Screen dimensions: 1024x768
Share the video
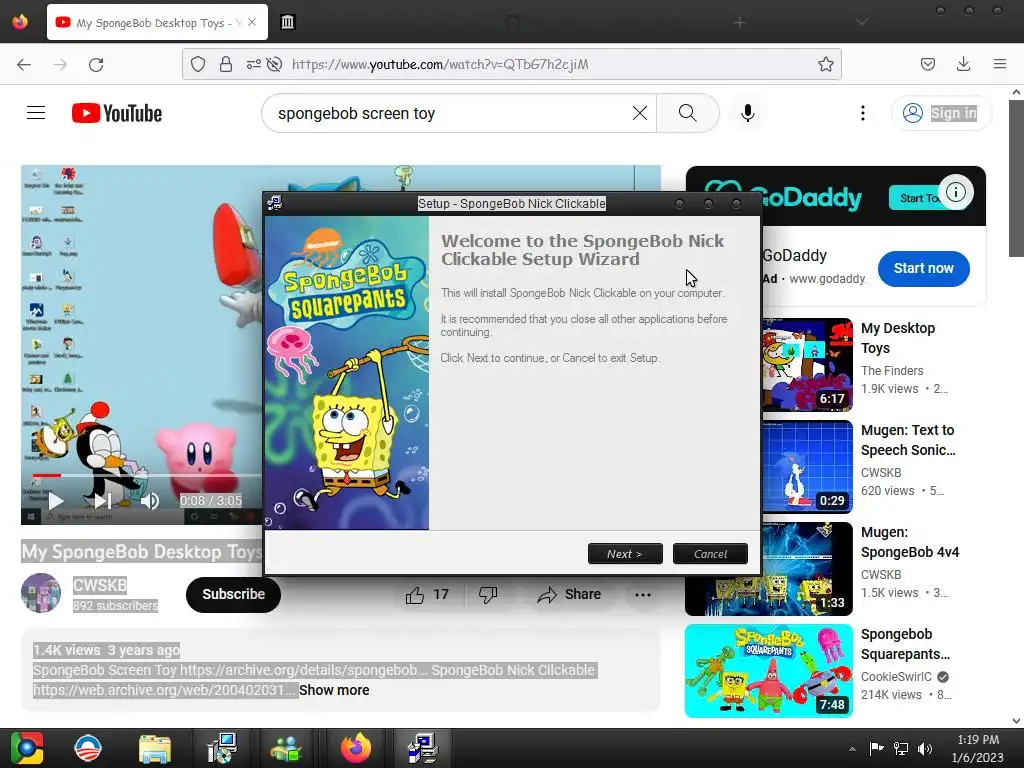569,594
